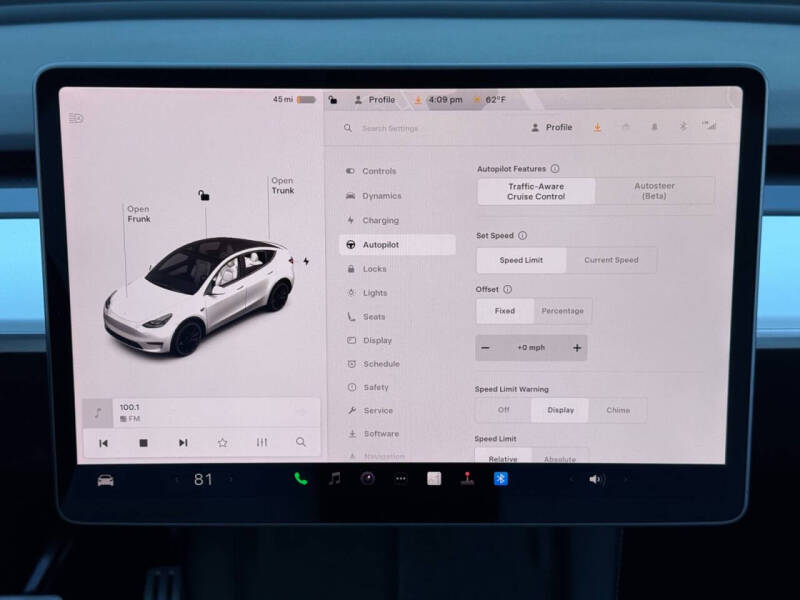Open the car controls icon at bottom left
The height and width of the screenshot is (600, 800).
104,479
